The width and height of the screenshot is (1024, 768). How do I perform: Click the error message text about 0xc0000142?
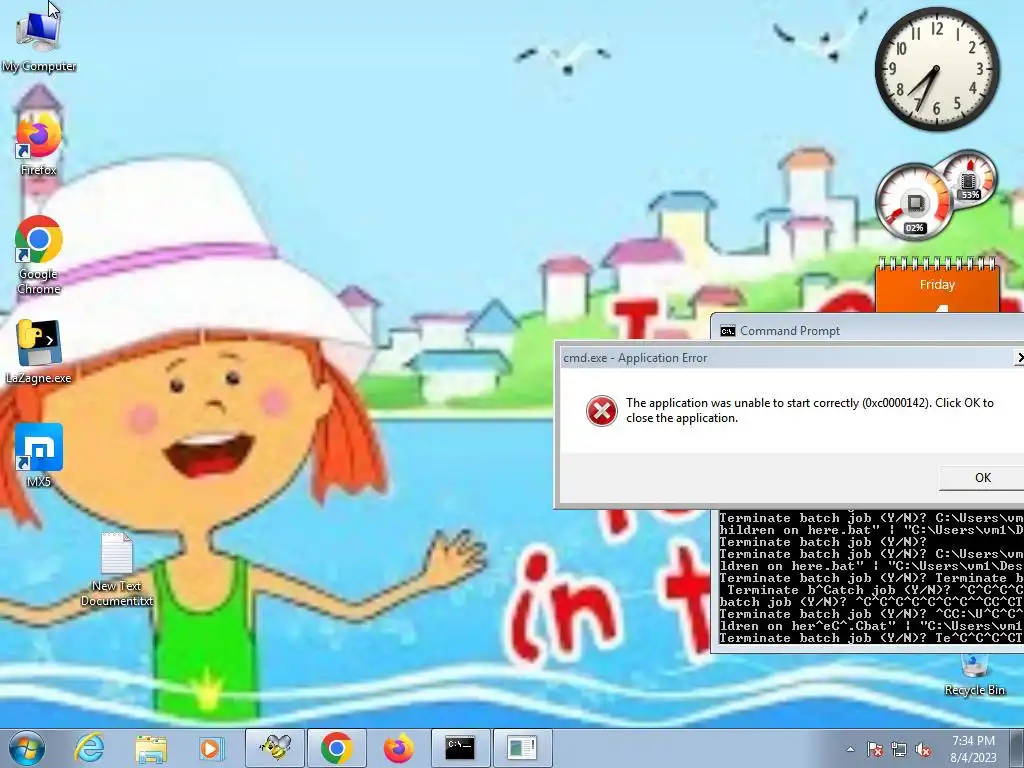tap(810, 410)
